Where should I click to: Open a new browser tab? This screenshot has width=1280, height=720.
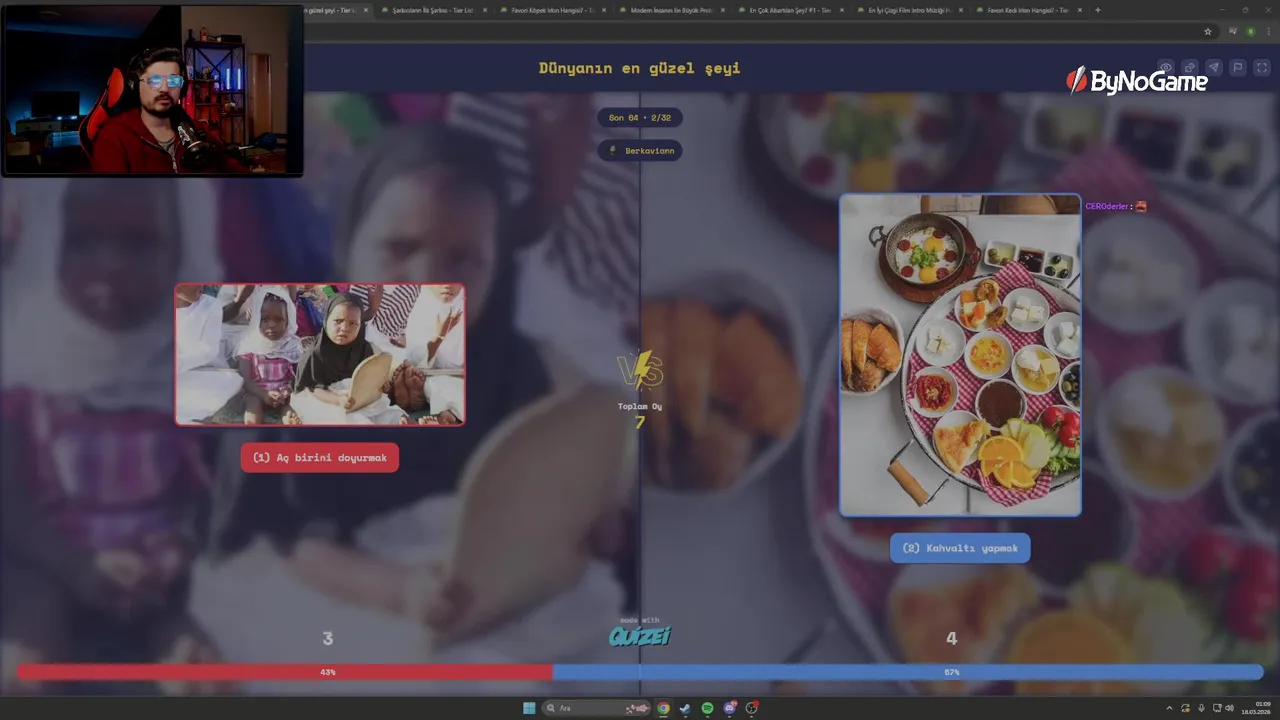1098,10
